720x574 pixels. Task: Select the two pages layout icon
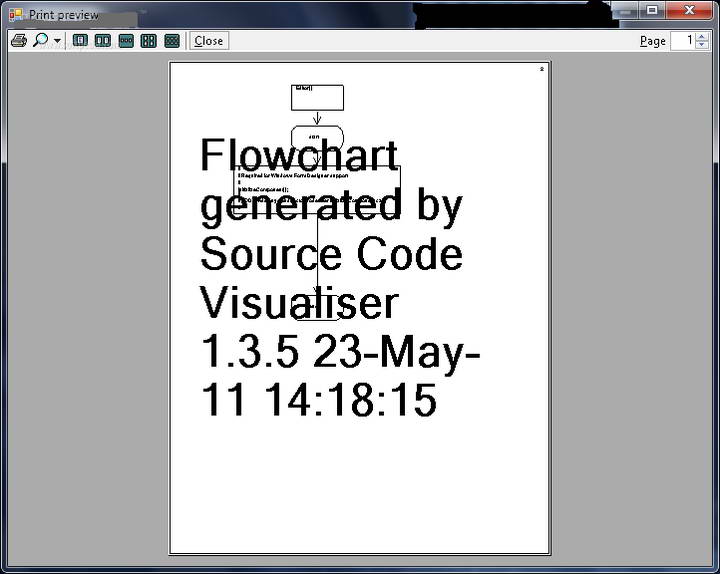pos(103,41)
